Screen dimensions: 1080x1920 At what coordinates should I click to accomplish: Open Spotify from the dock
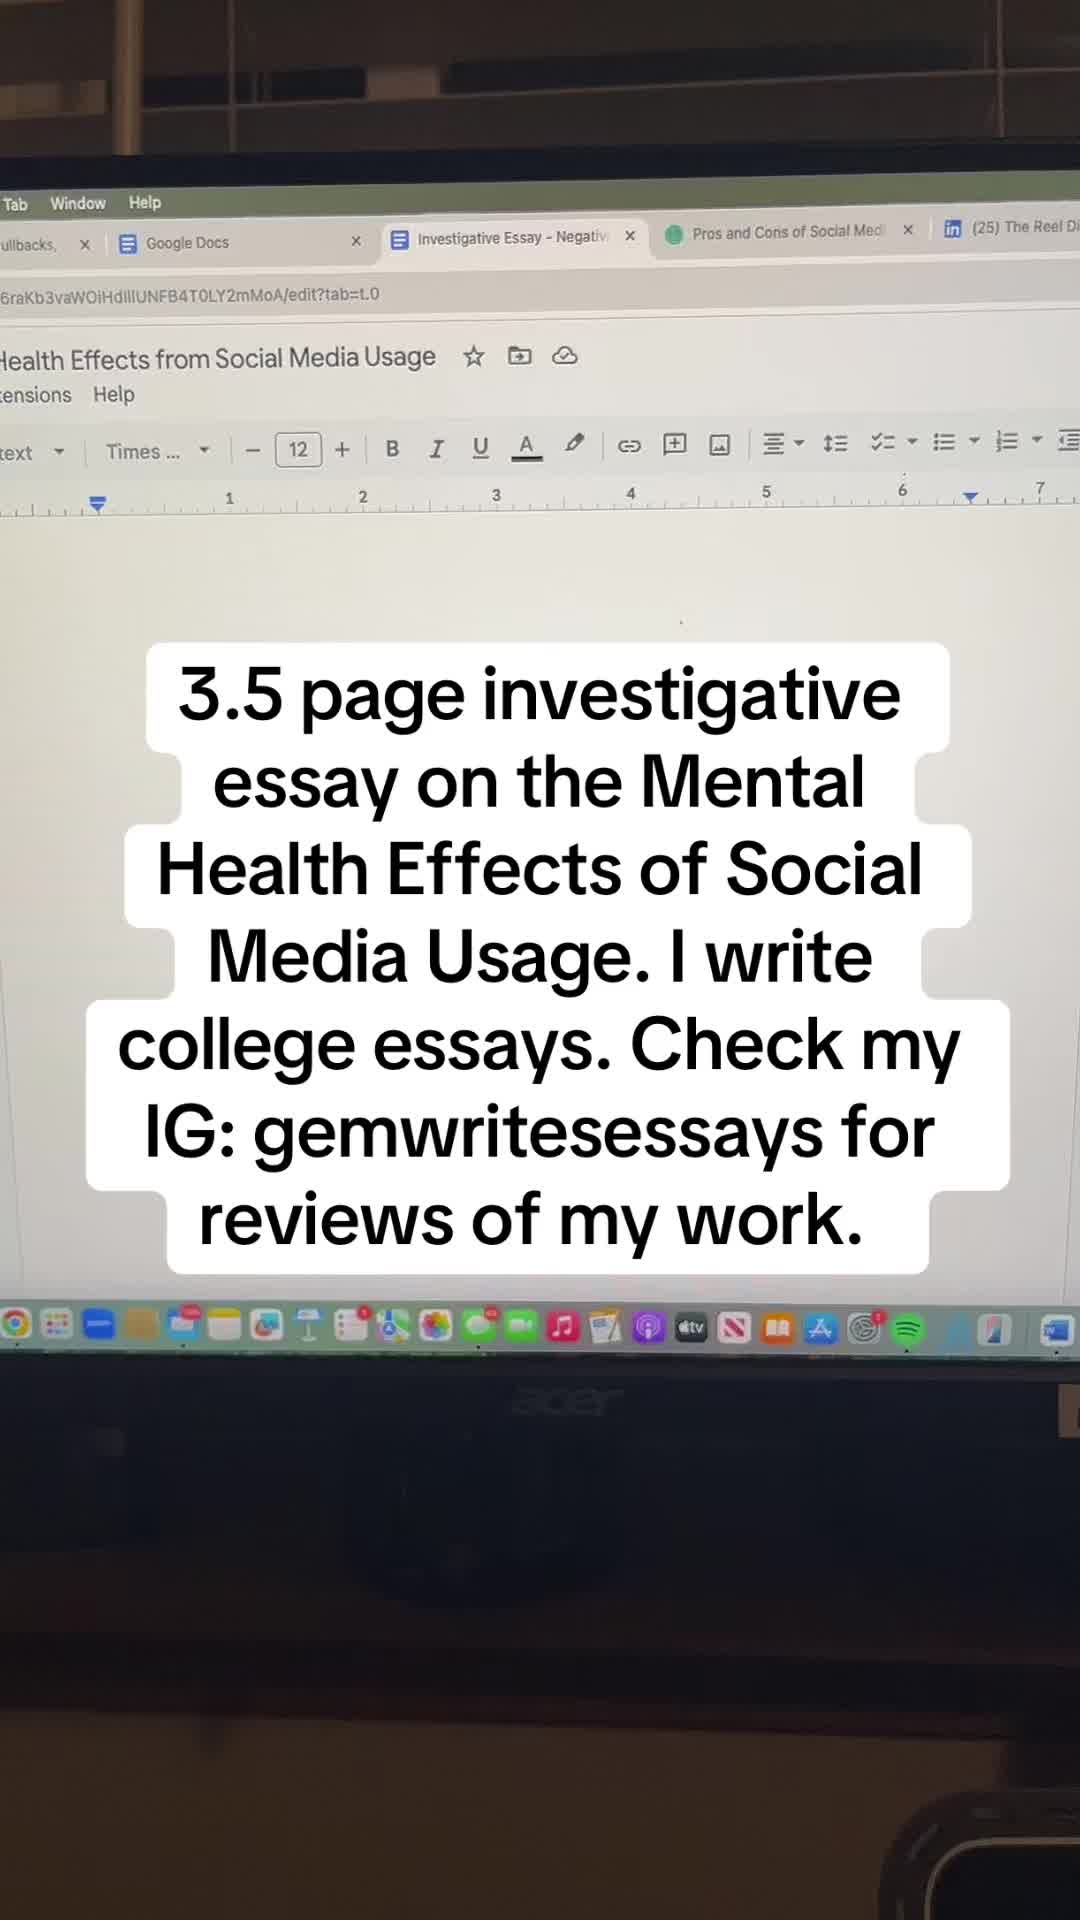(x=908, y=1329)
